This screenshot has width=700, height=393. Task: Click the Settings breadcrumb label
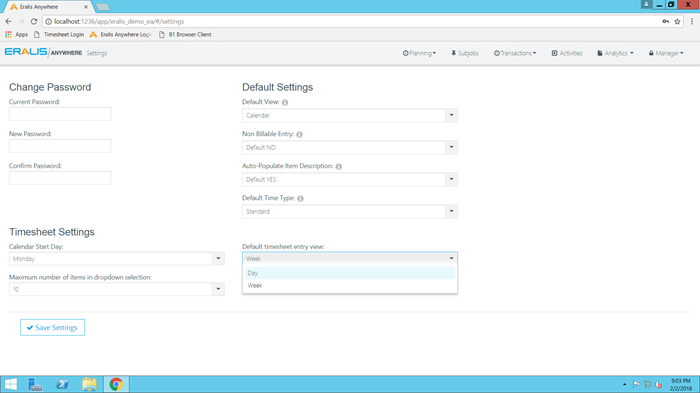coord(97,53)
